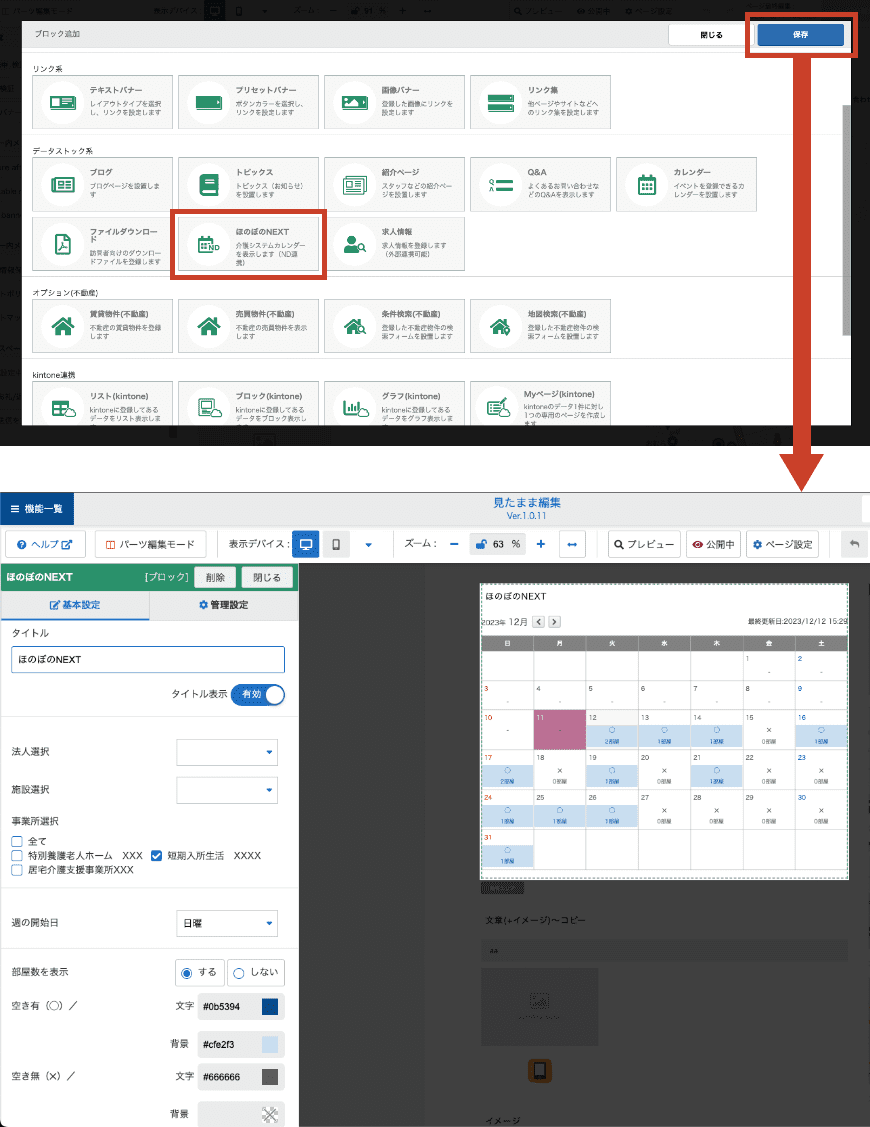
Task: Toggle the タイトル表示 switch
Action: (x=258, y=694)
